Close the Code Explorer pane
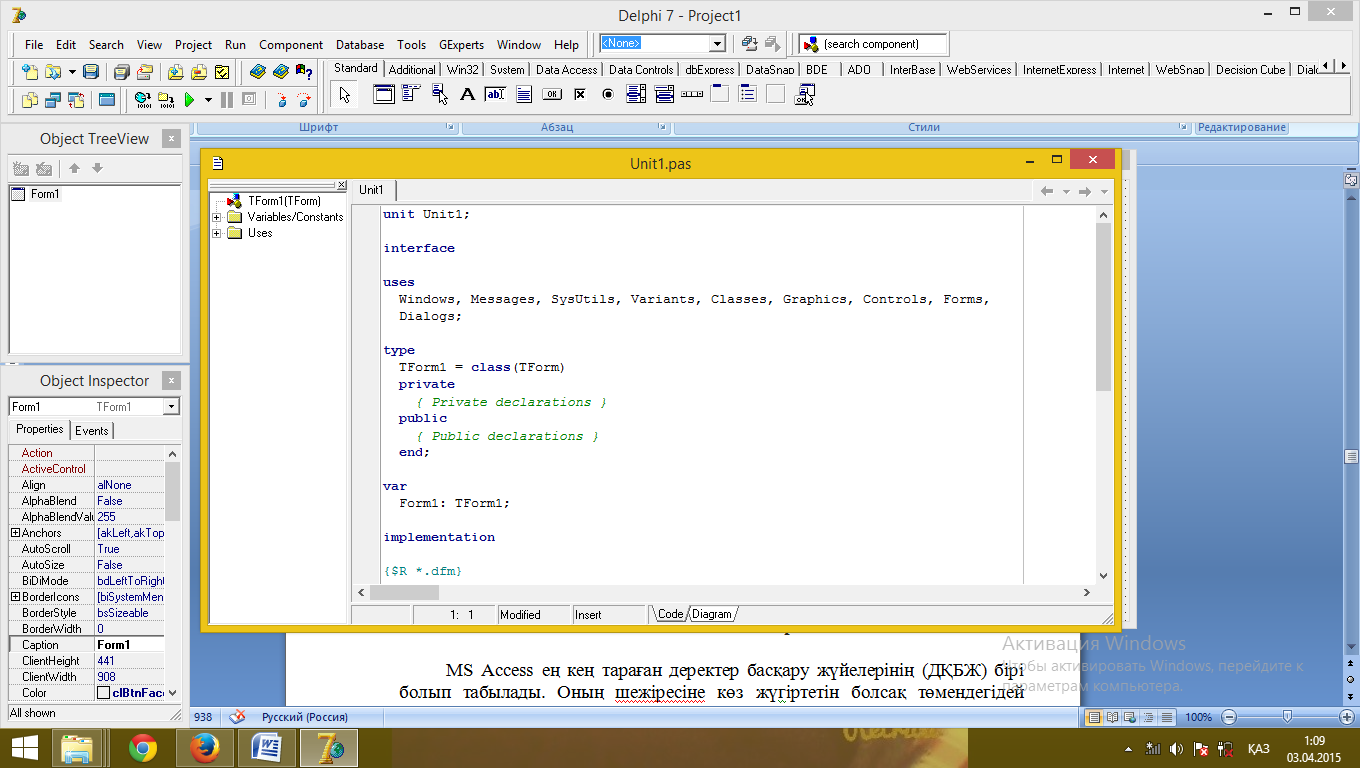Image resolution: width=1360 pixels, height=768 pixels. click(341, 186)
